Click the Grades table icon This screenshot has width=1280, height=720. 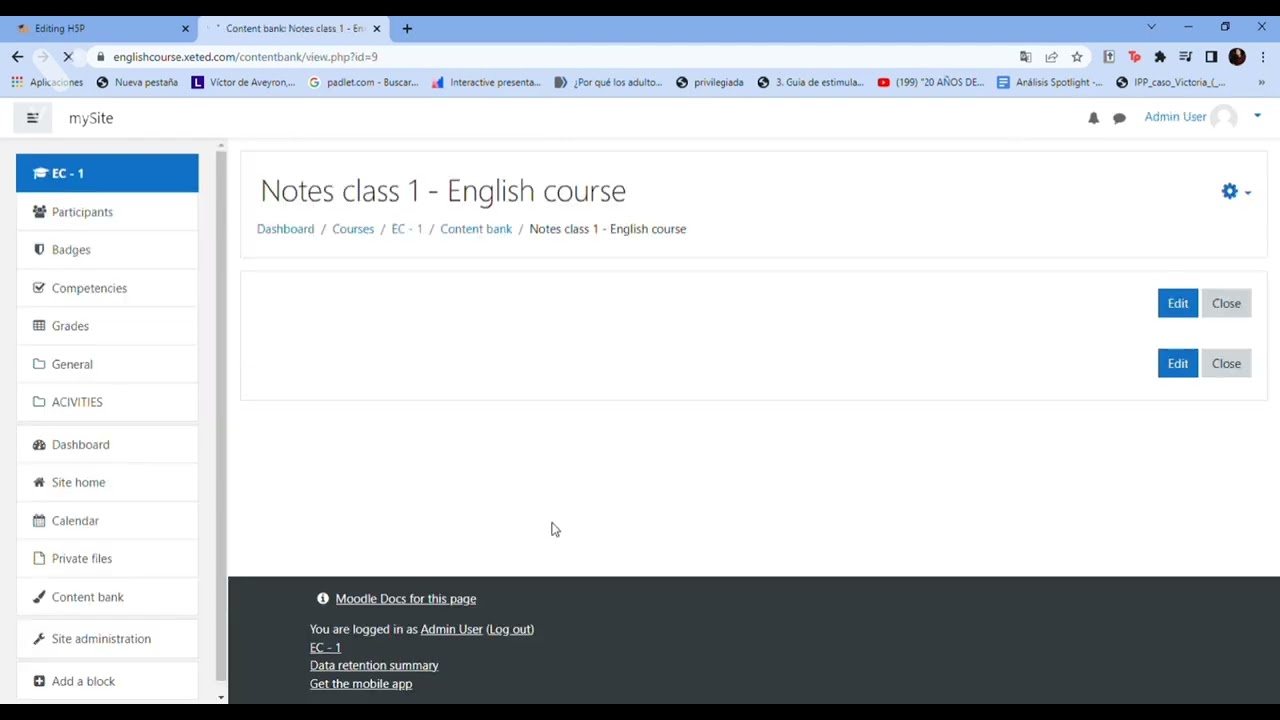pyautogui.click(x=39, y=326)
